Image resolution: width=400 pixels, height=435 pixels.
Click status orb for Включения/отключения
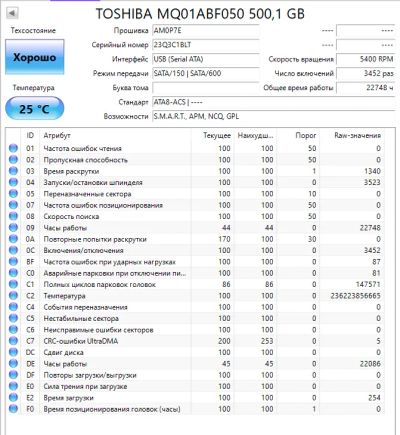click(x=13, y=250)
